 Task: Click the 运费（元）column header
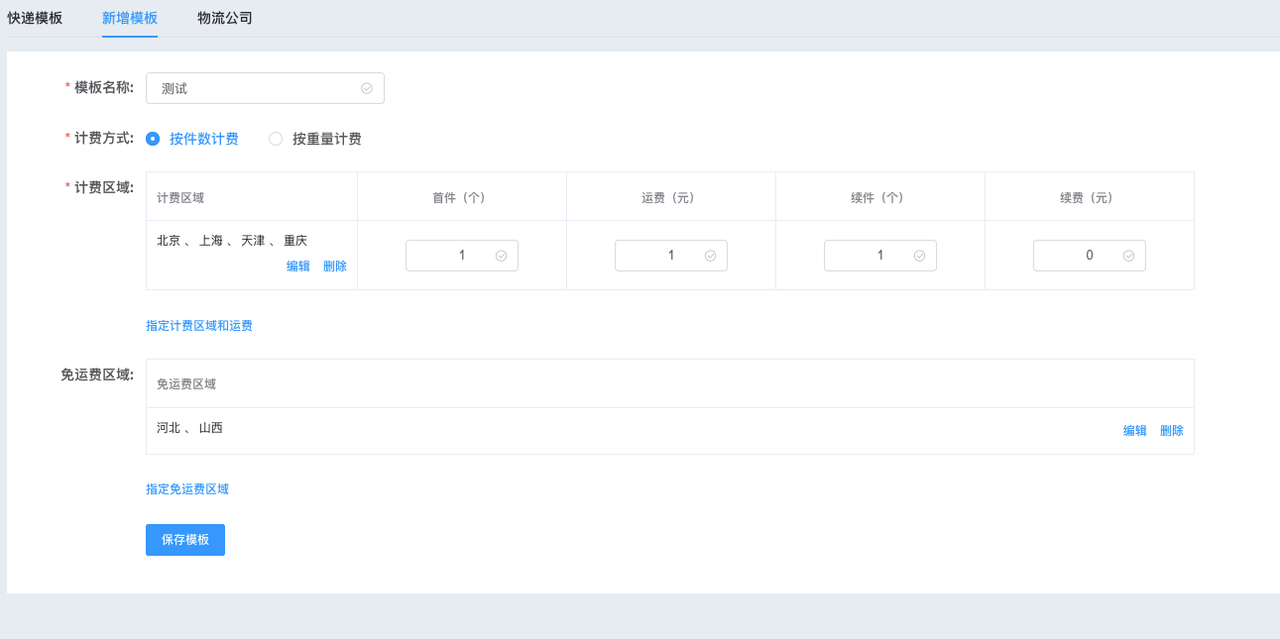pyautogui.click(x=671, y=198)
